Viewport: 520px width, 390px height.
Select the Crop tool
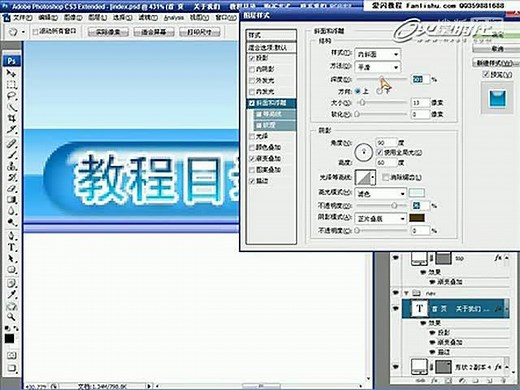click(x=11, y=118)
